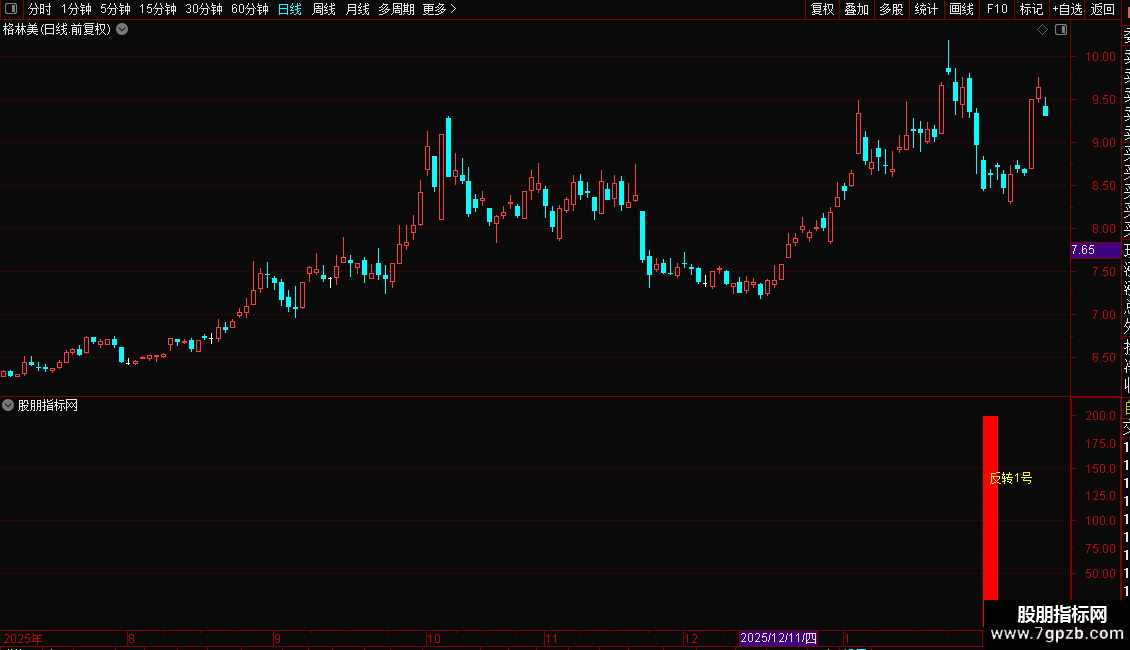
Task: Switch to 周线 weekly chart
Action: pos(324,9)
